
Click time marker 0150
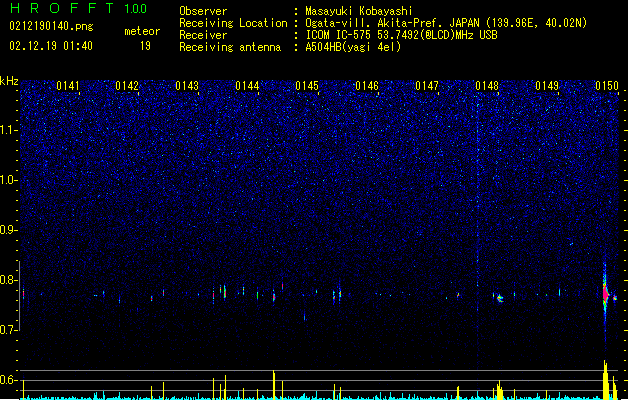click(607, 86)
